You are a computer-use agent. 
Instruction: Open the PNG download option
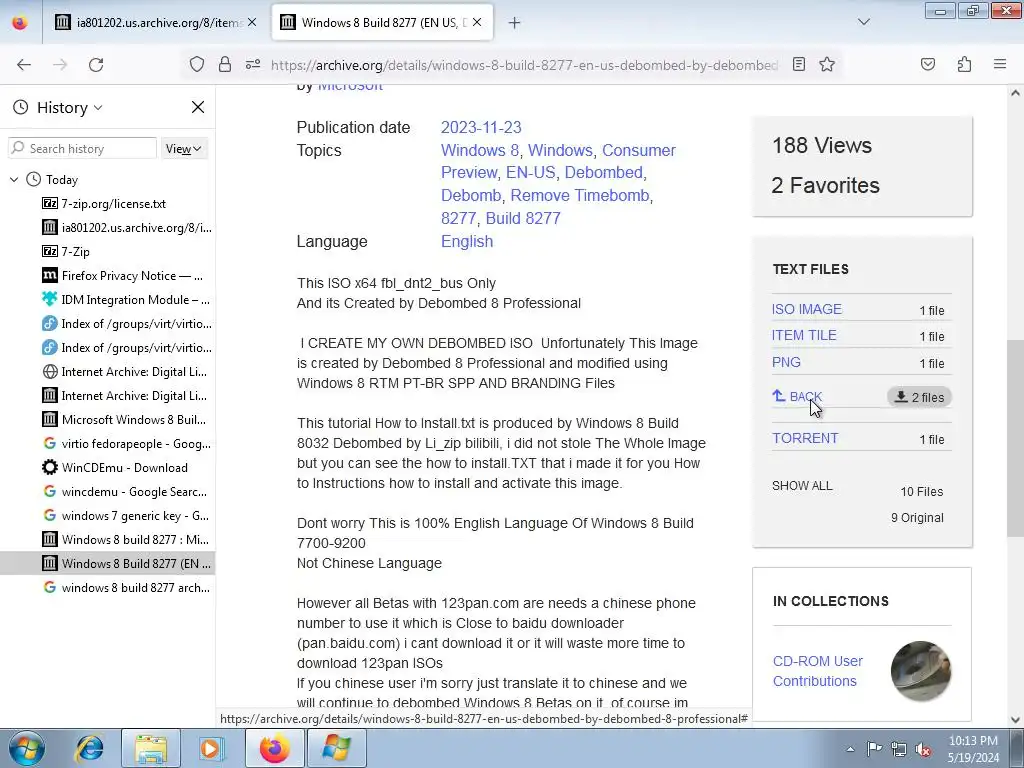coord(786,362)
